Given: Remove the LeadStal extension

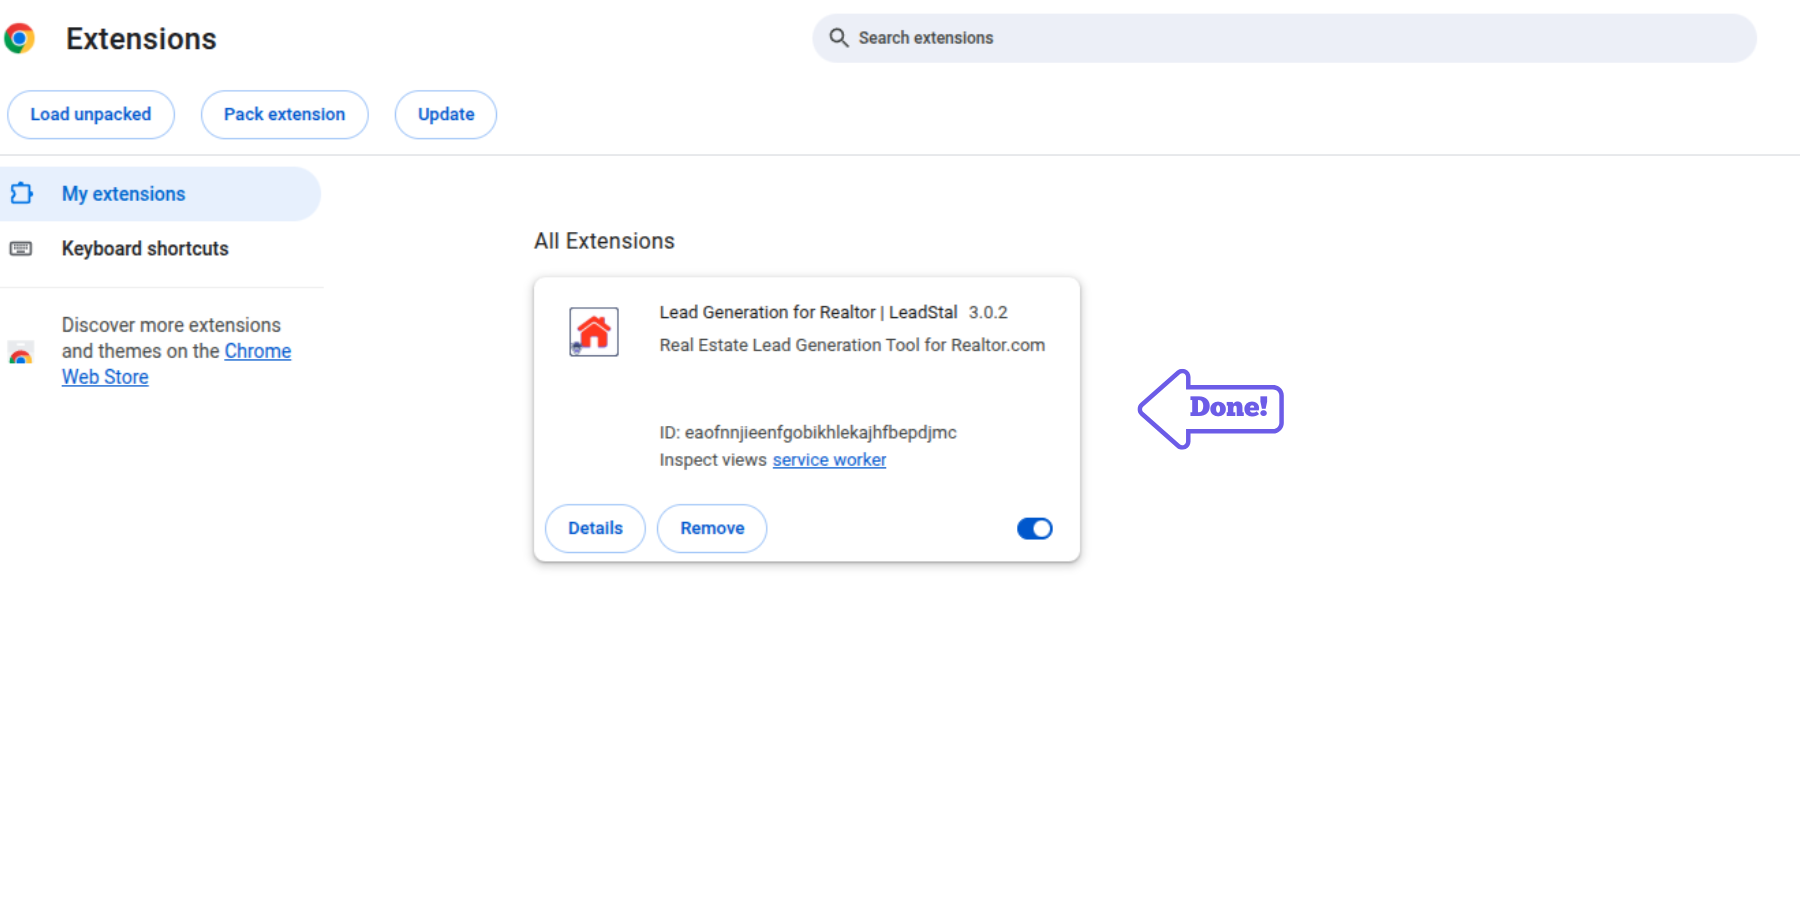Looking at the screenshot, I should pos(712,528).
